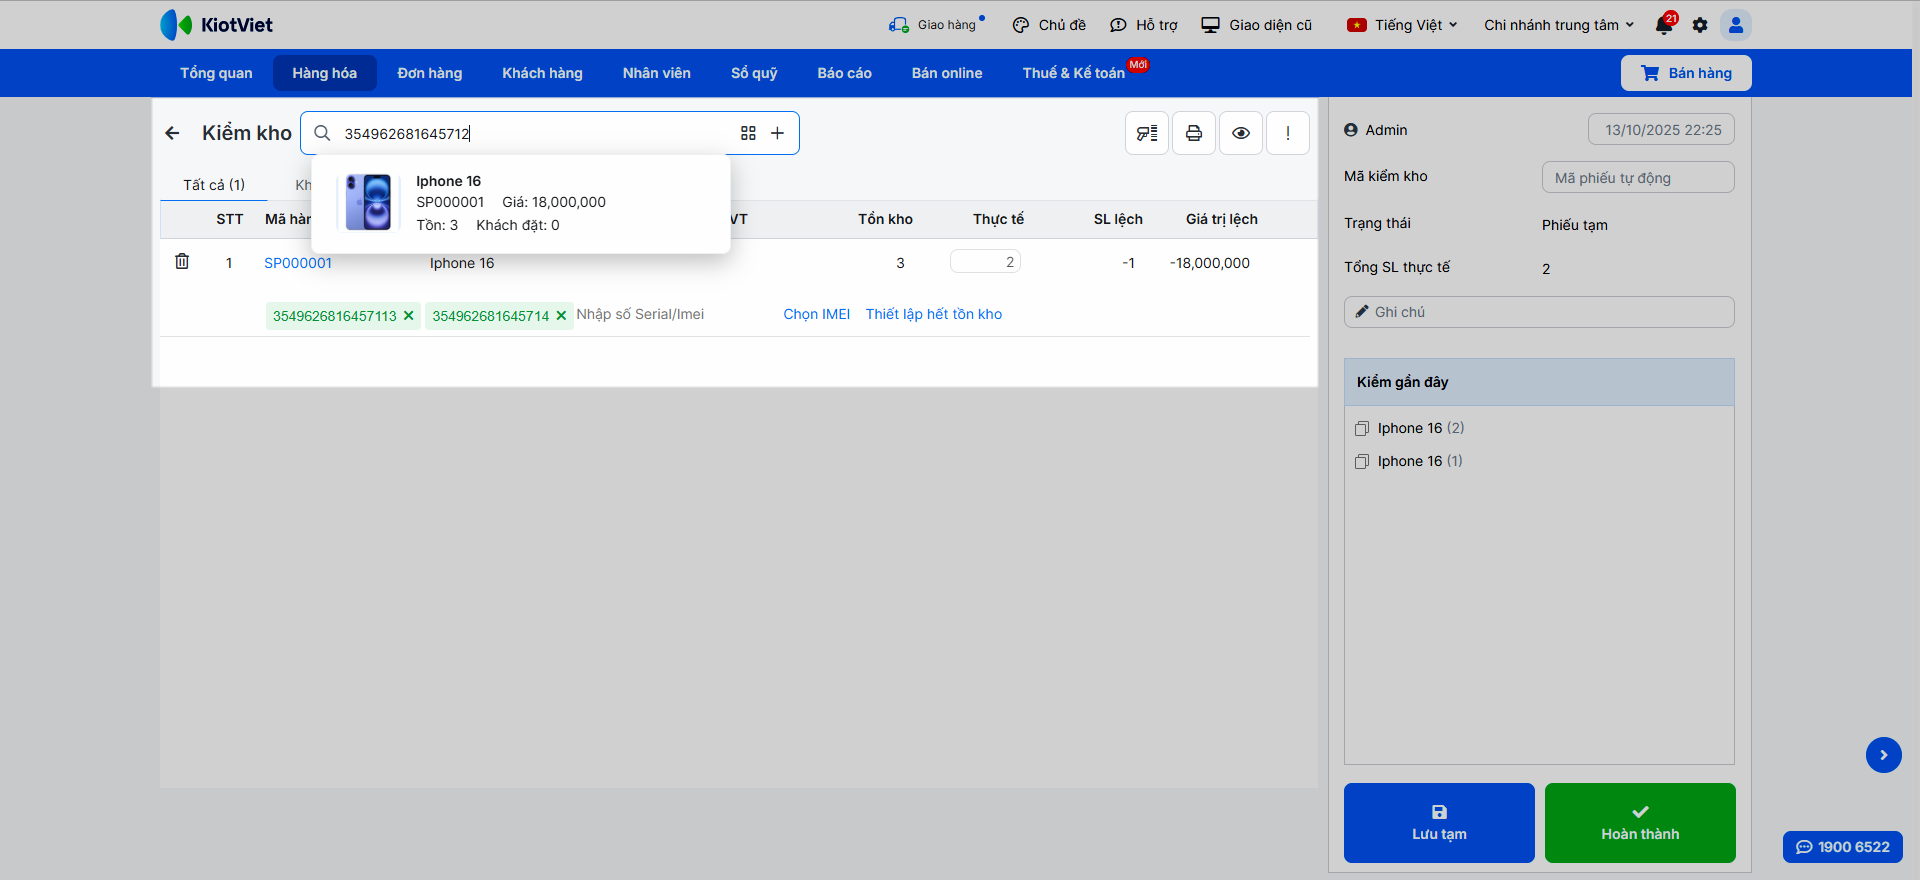Viewport: 1920px width, 880px height.
Task: Click Iphone 16 product thumbnail in suggestion
Action: point(368,202)
